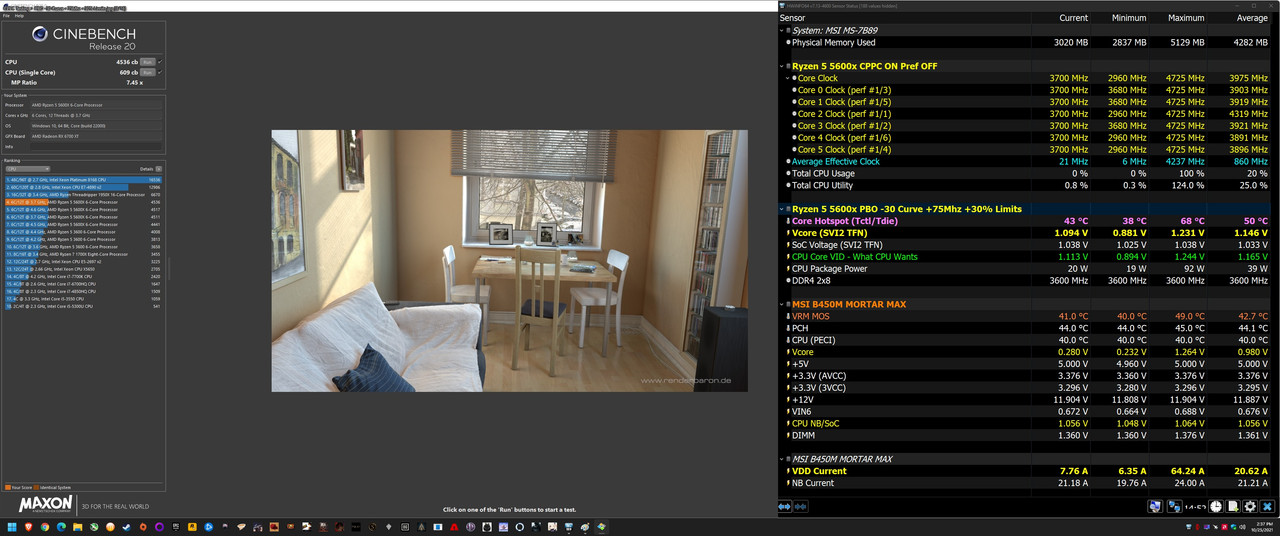The width and height of the screenshot is (1280, 536).
Task: Open Cinebench Help menu
Action: click(19, 16)
